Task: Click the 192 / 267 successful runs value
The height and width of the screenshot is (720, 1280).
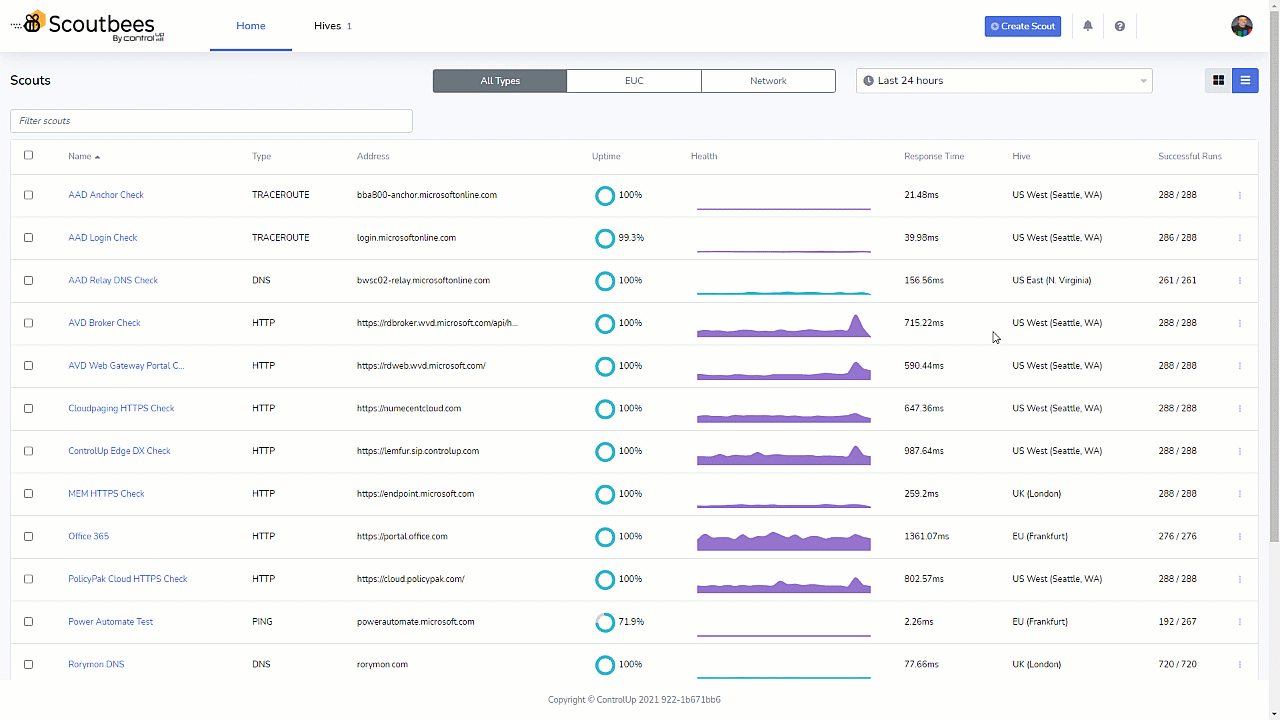Action: click(1177, 622)
